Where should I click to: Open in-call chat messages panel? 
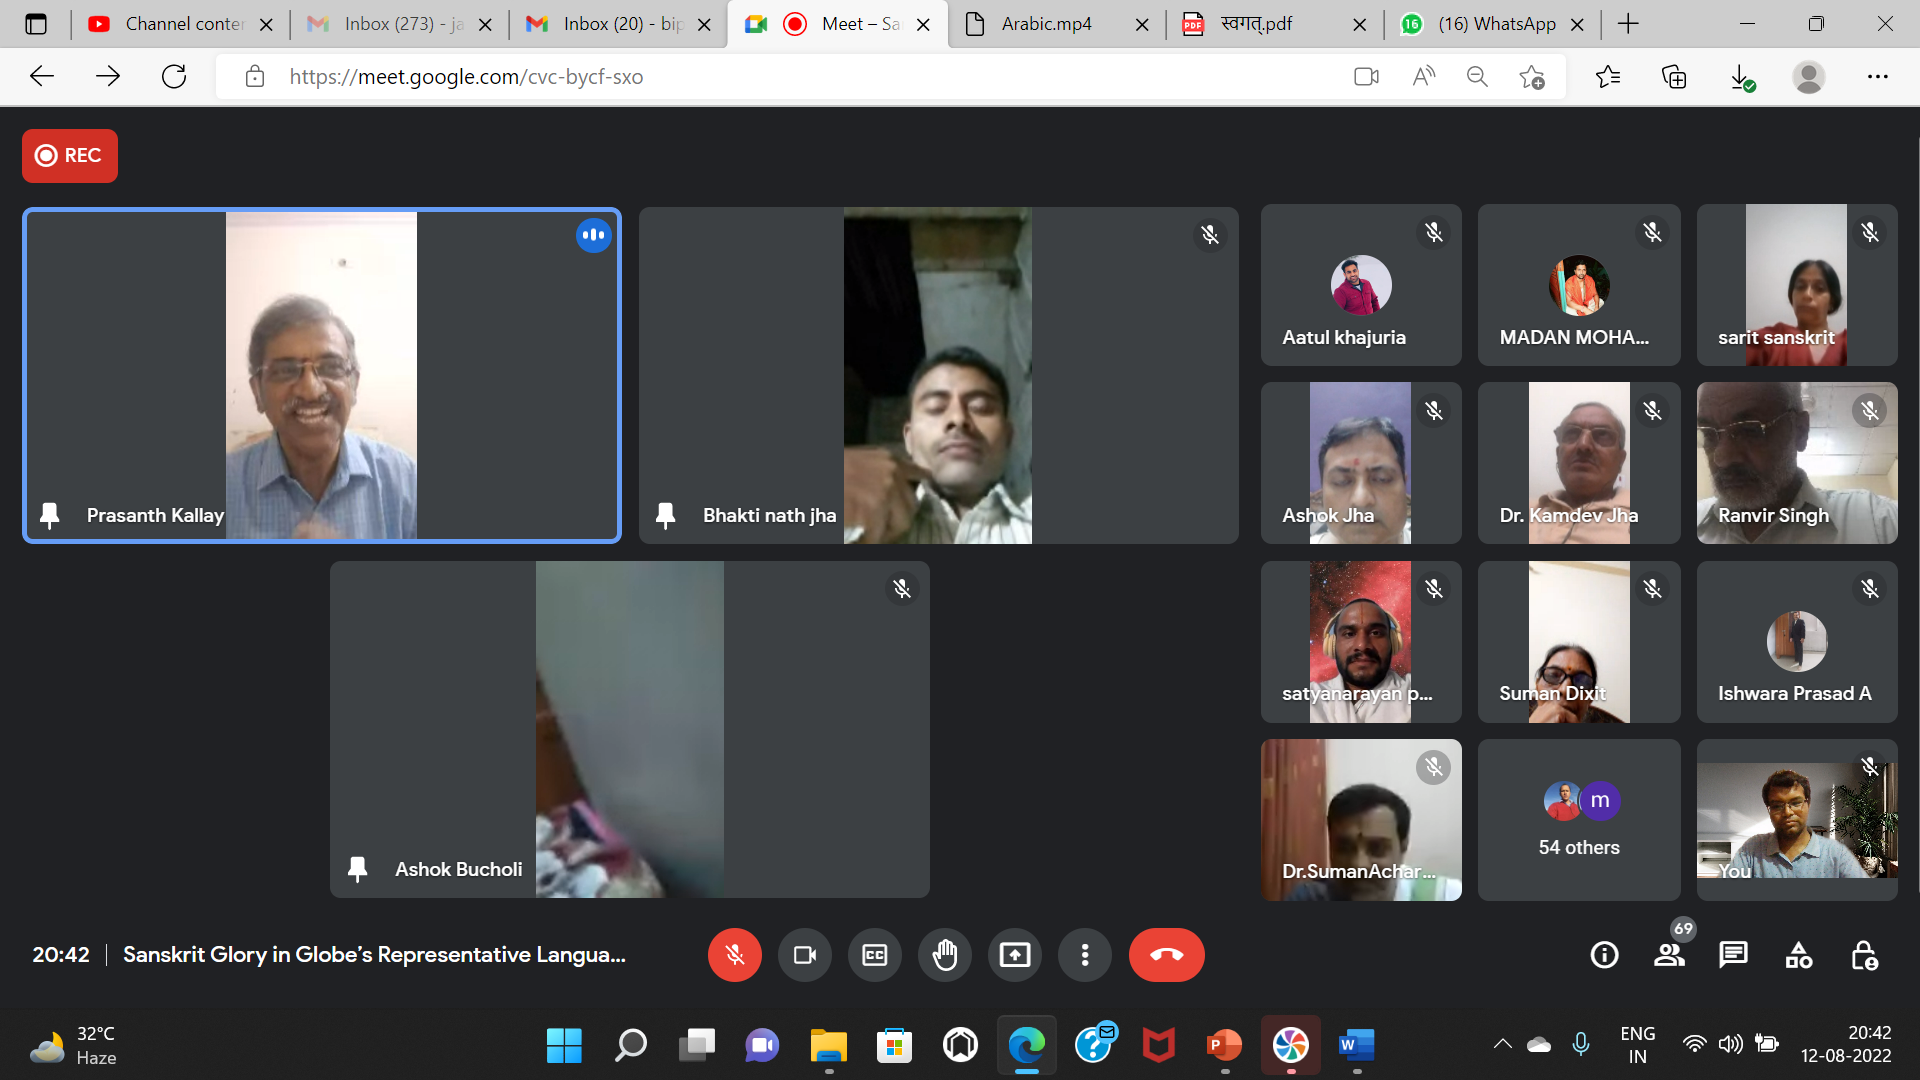coord(1733,955)
